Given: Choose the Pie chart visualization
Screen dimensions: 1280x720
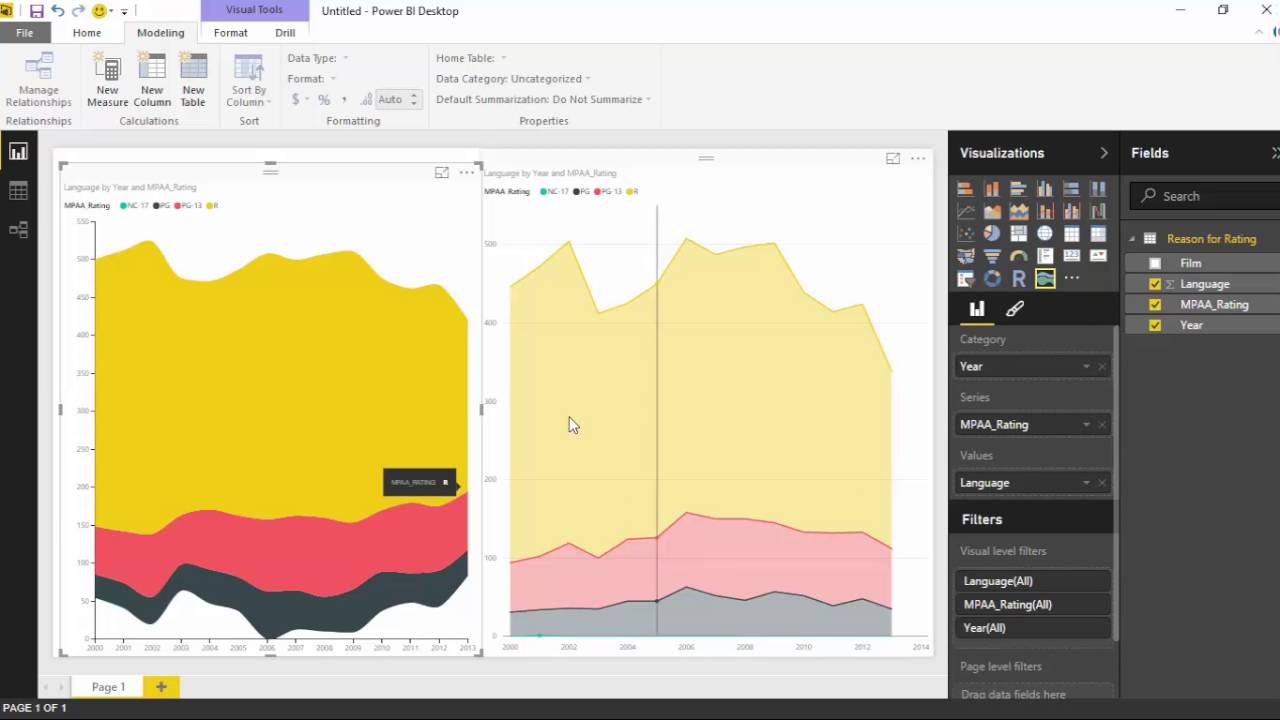Looking at the screenshot, I should (x=992, y=233).
